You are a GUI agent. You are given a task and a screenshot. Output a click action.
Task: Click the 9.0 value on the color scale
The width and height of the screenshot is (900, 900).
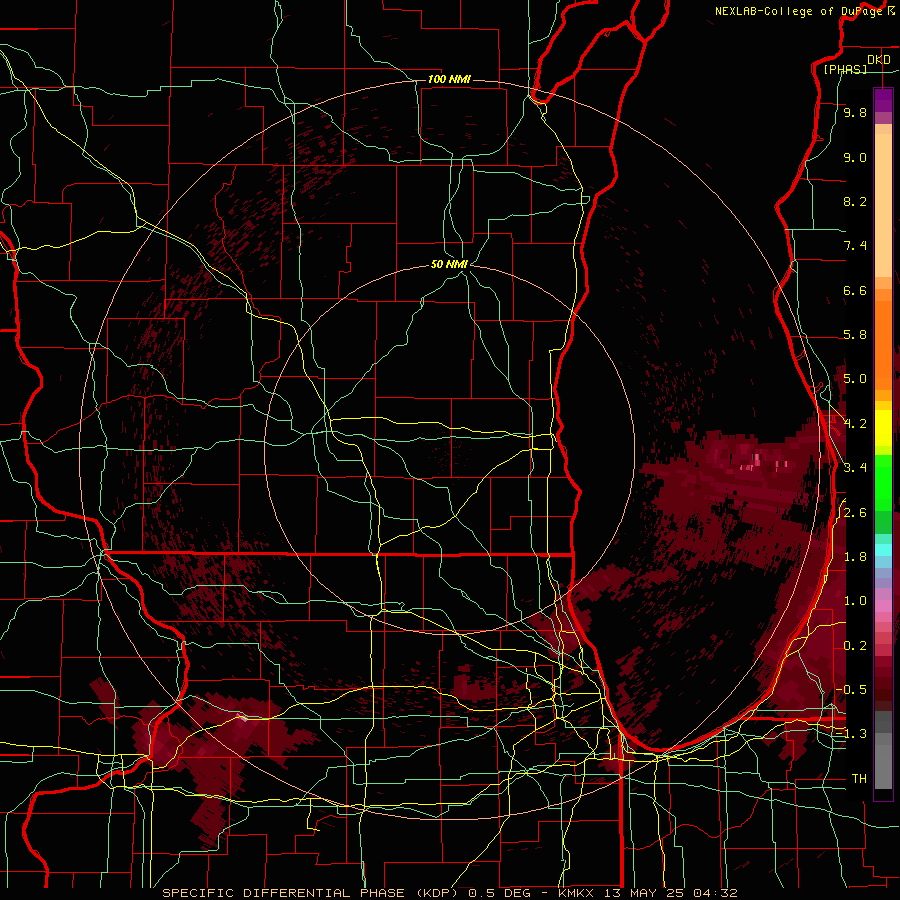pyautogui.click(x=855, y=157)
